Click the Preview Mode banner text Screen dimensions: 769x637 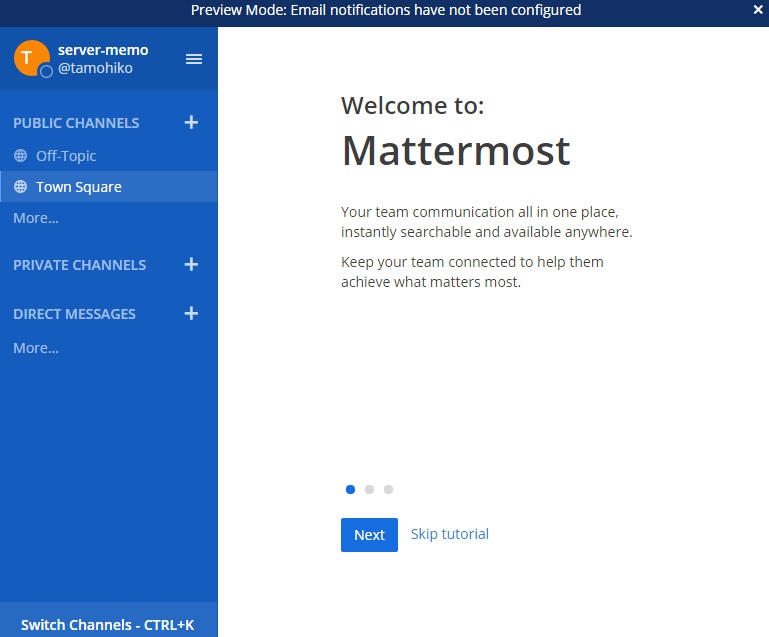coord(386,10)
